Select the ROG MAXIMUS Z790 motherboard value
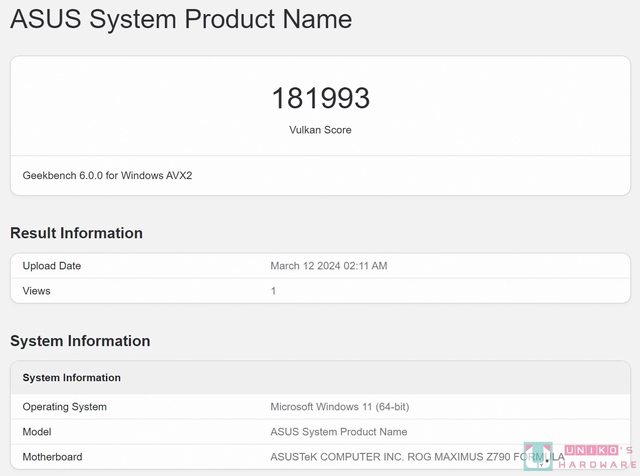The height and width of the screenshot is (476, 640). [x=400, y=457]
